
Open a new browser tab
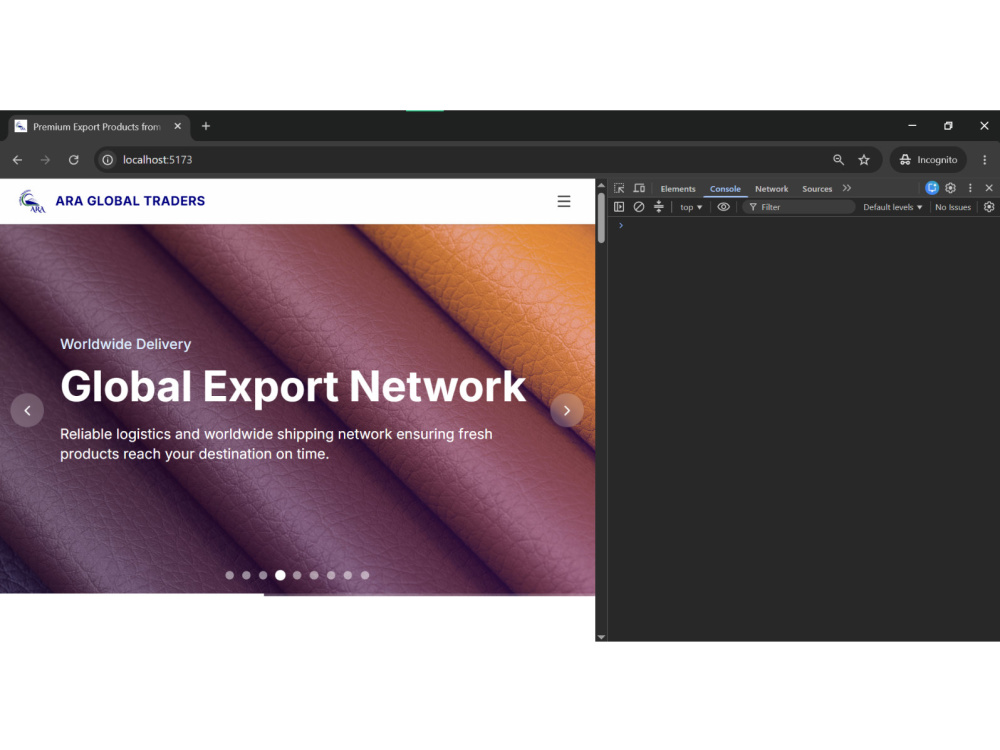click(x=205, y=126)
